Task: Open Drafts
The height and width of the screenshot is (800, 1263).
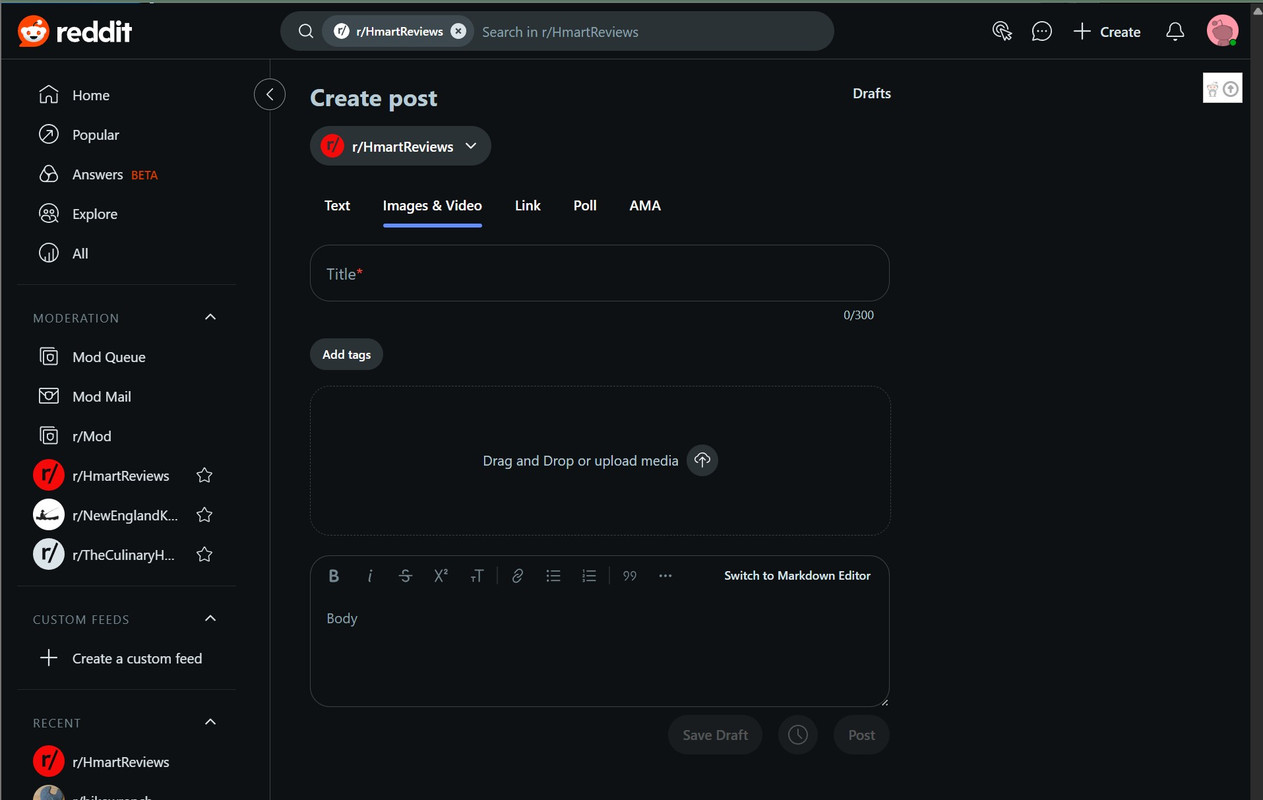Action: (x=871, y=93)
